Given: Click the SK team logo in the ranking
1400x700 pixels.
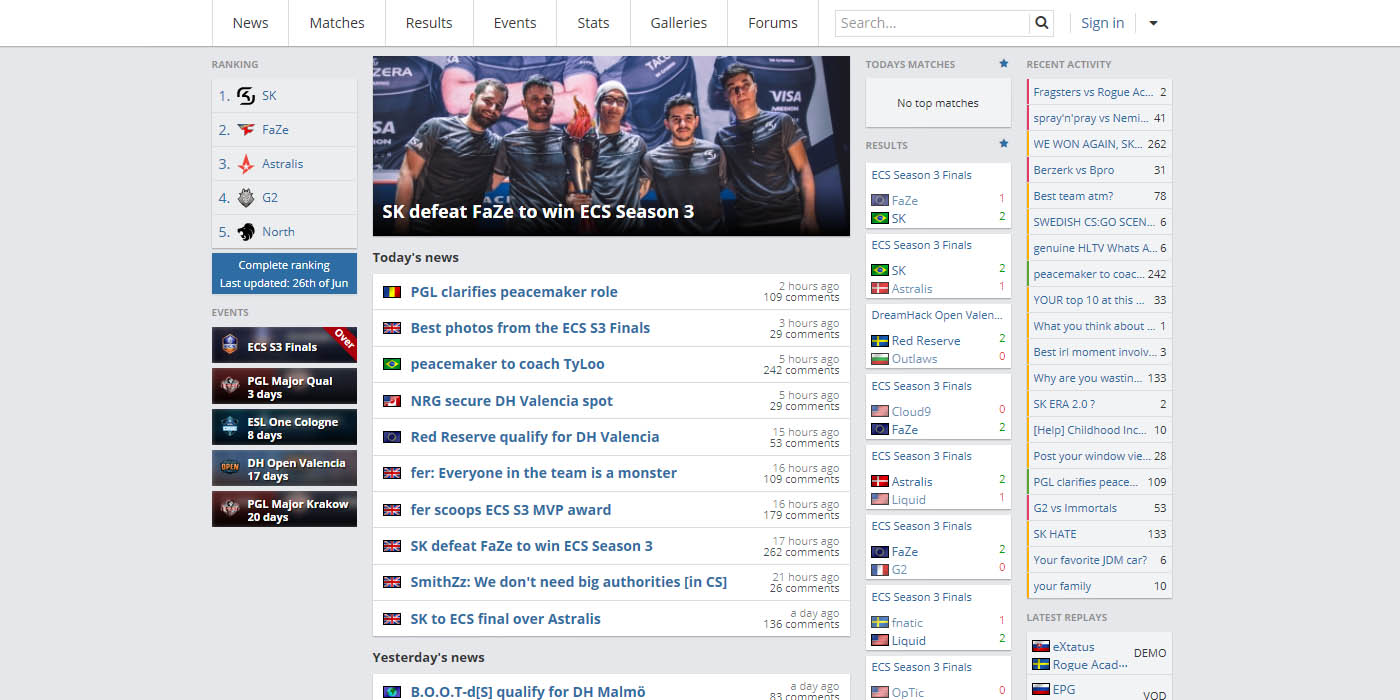Looking at the screenshot, I should (245, 95).
